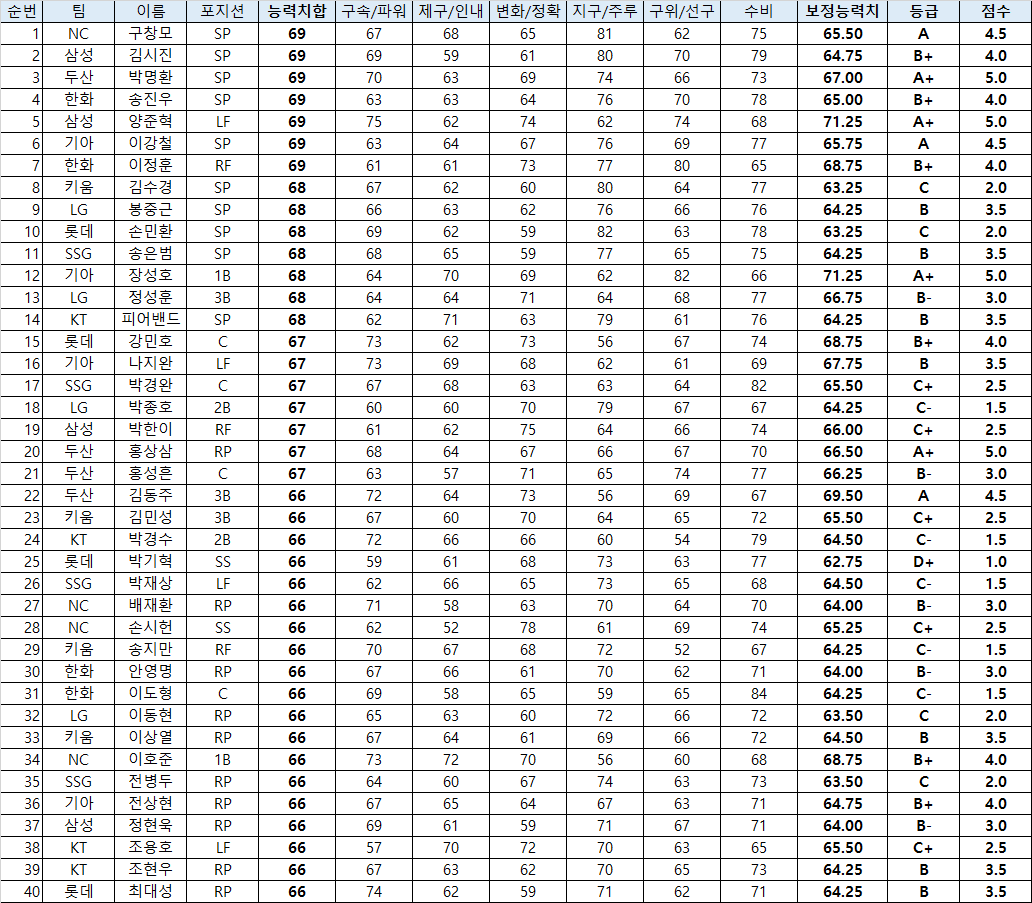1032x903 pixels.
Task: Select the name cell 이호준
Action: tap(150, 760)
